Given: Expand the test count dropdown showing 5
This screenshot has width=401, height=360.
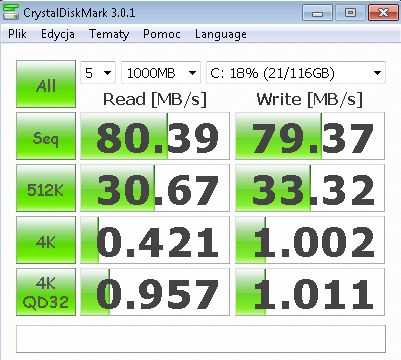Looking at the screenshot, I should pos(98,73).
